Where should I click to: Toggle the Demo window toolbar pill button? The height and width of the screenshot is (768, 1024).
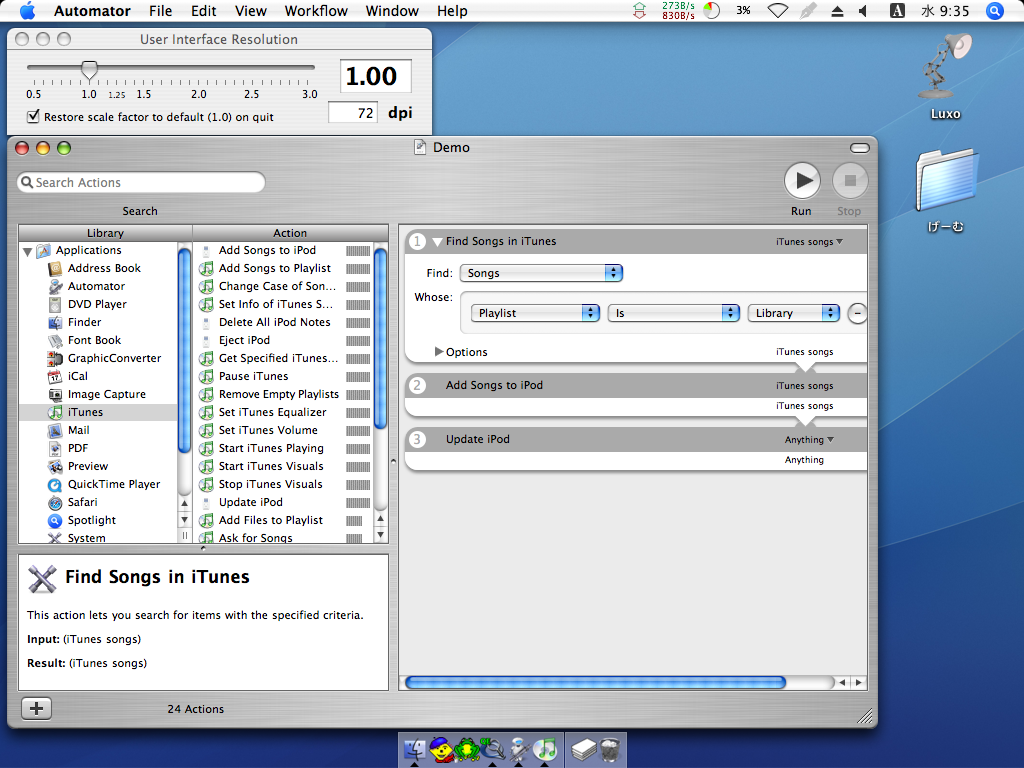click(859, 148)
